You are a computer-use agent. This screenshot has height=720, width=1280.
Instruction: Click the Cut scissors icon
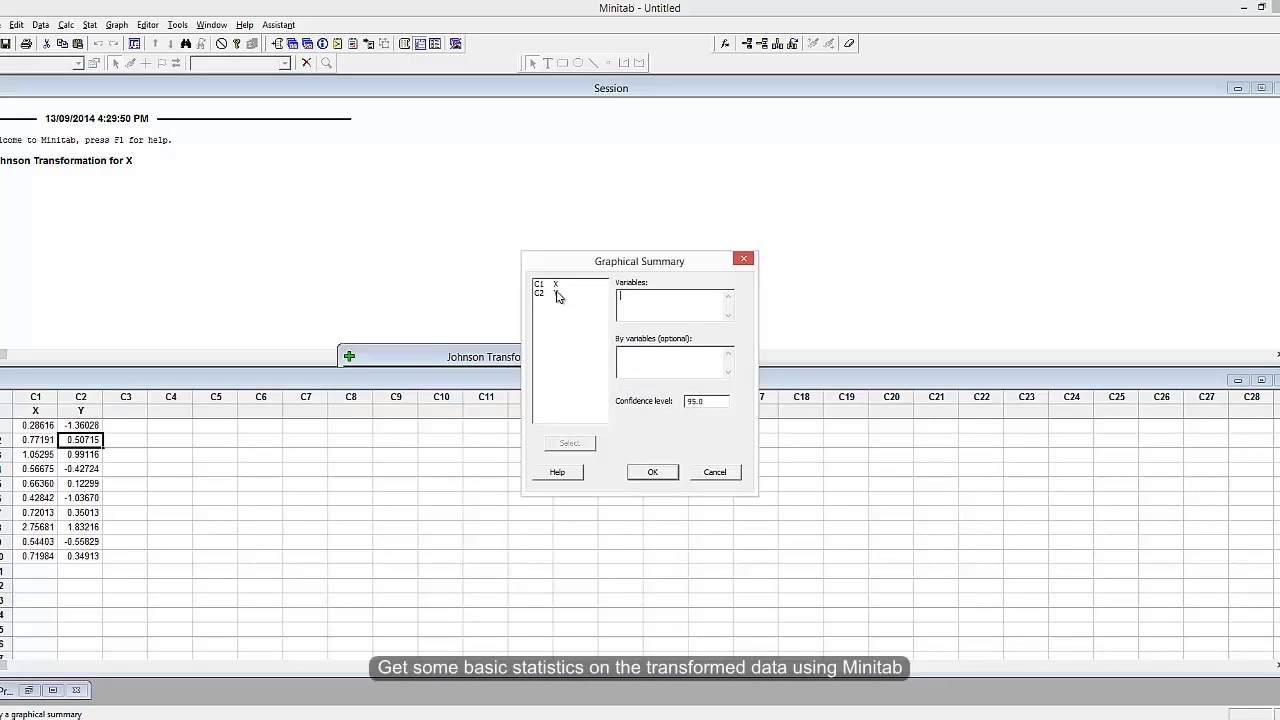click(46, 44)
